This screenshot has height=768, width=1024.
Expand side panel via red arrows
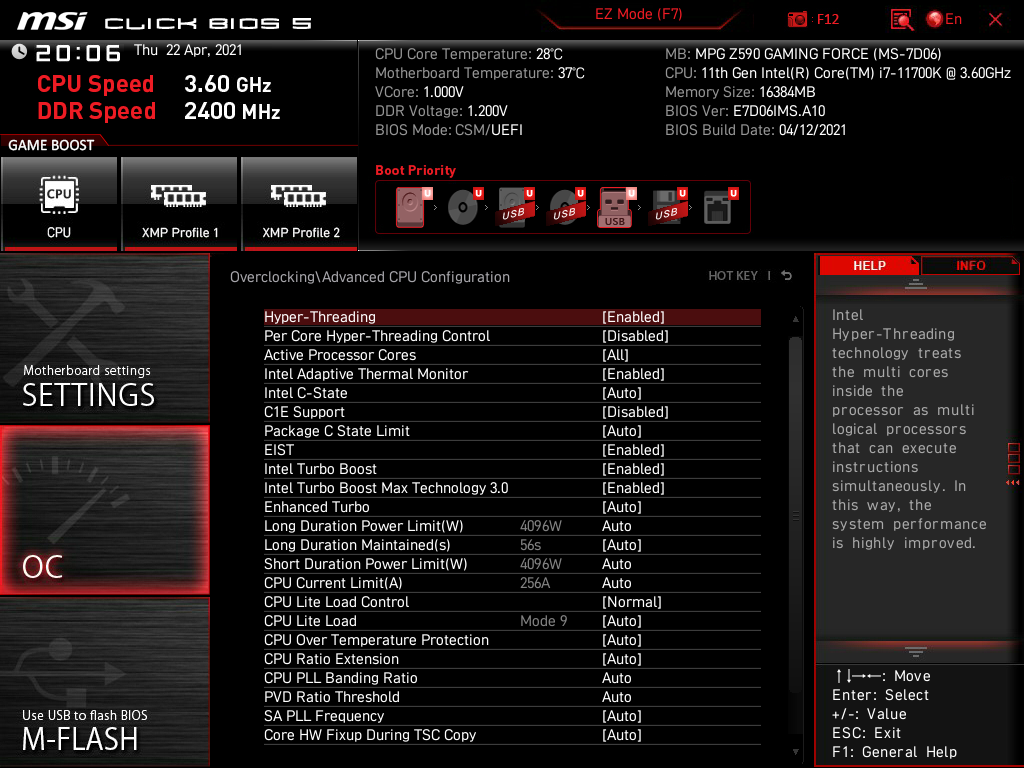click(x=1013, y=483)
